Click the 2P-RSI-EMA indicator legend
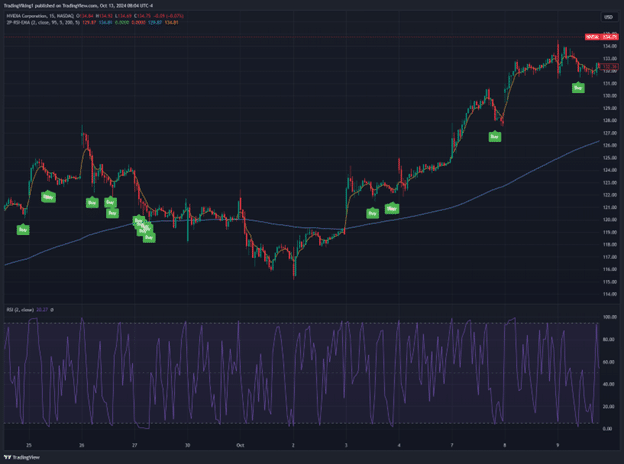This screenshot has width=624, height=464. tap(43, 23)
